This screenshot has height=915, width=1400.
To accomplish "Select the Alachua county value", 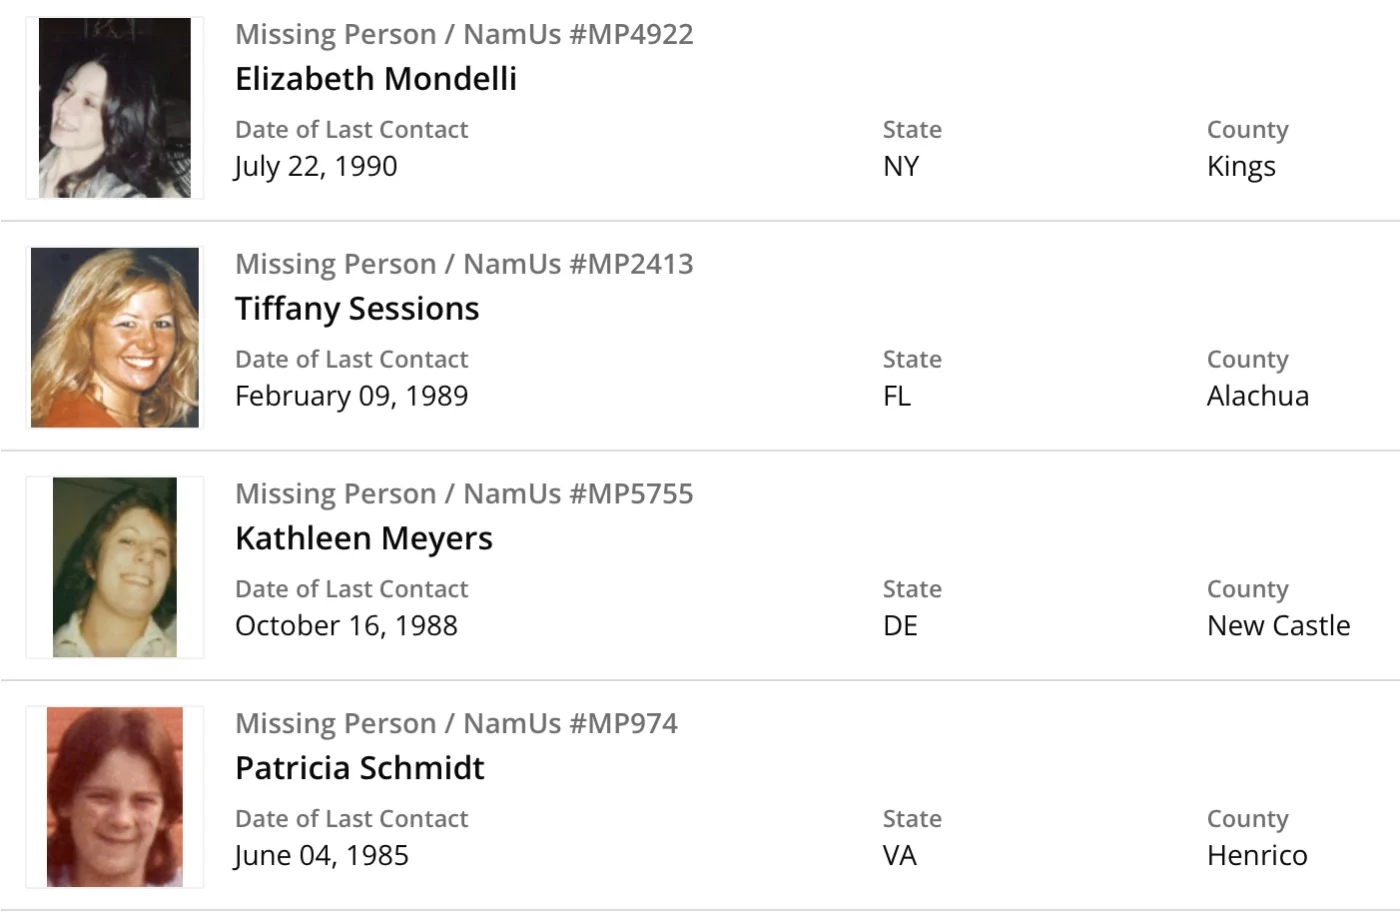I will (x=1258, y=396).
